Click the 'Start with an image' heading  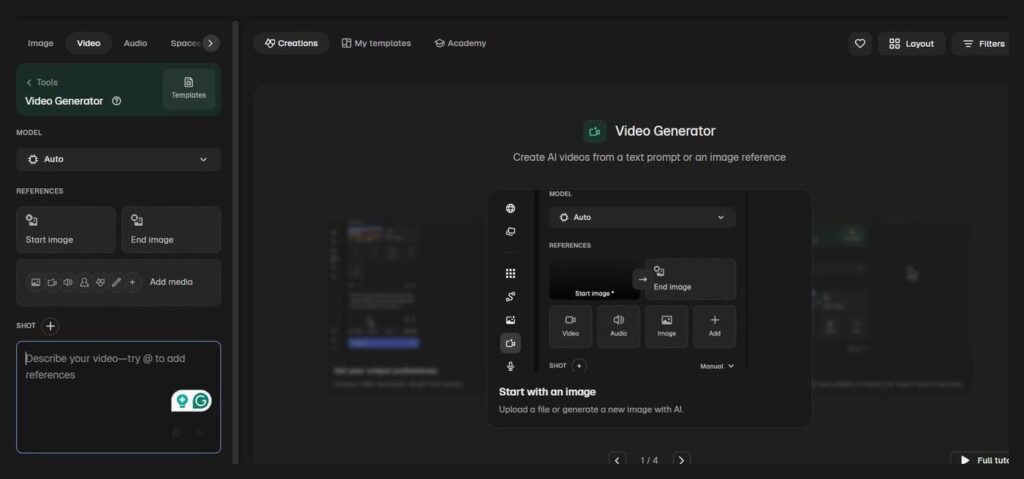coord(547,392)
